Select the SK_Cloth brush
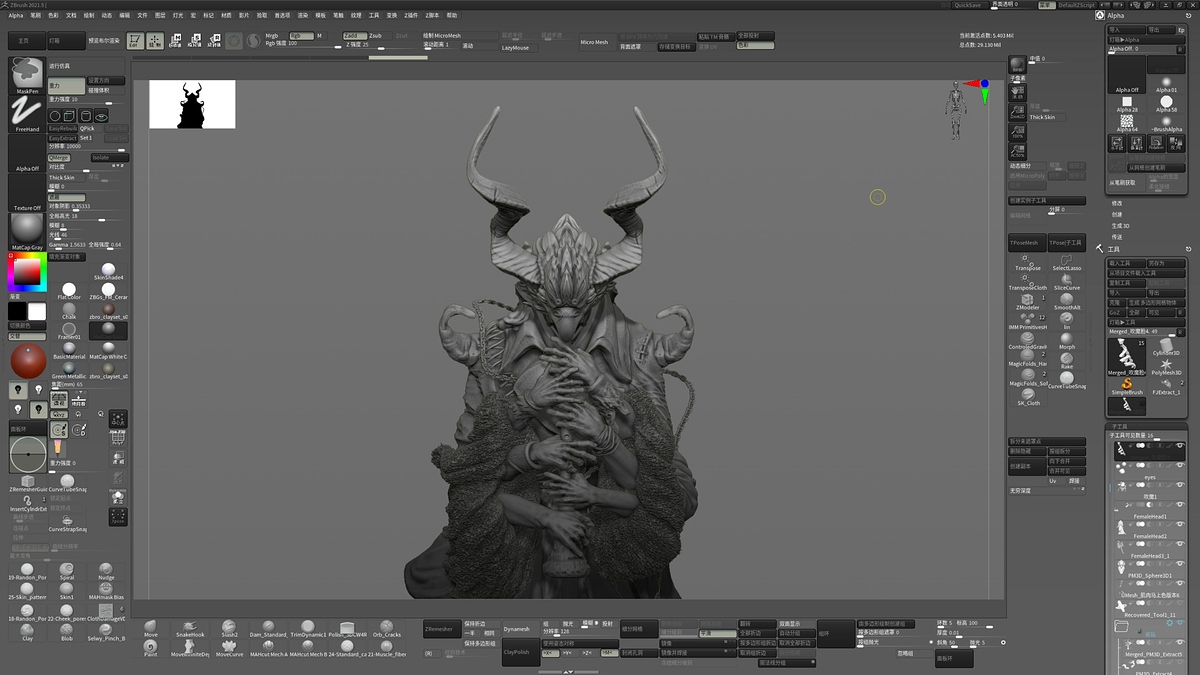The height and width of the screenshot is (675, 1200). 1027,397
